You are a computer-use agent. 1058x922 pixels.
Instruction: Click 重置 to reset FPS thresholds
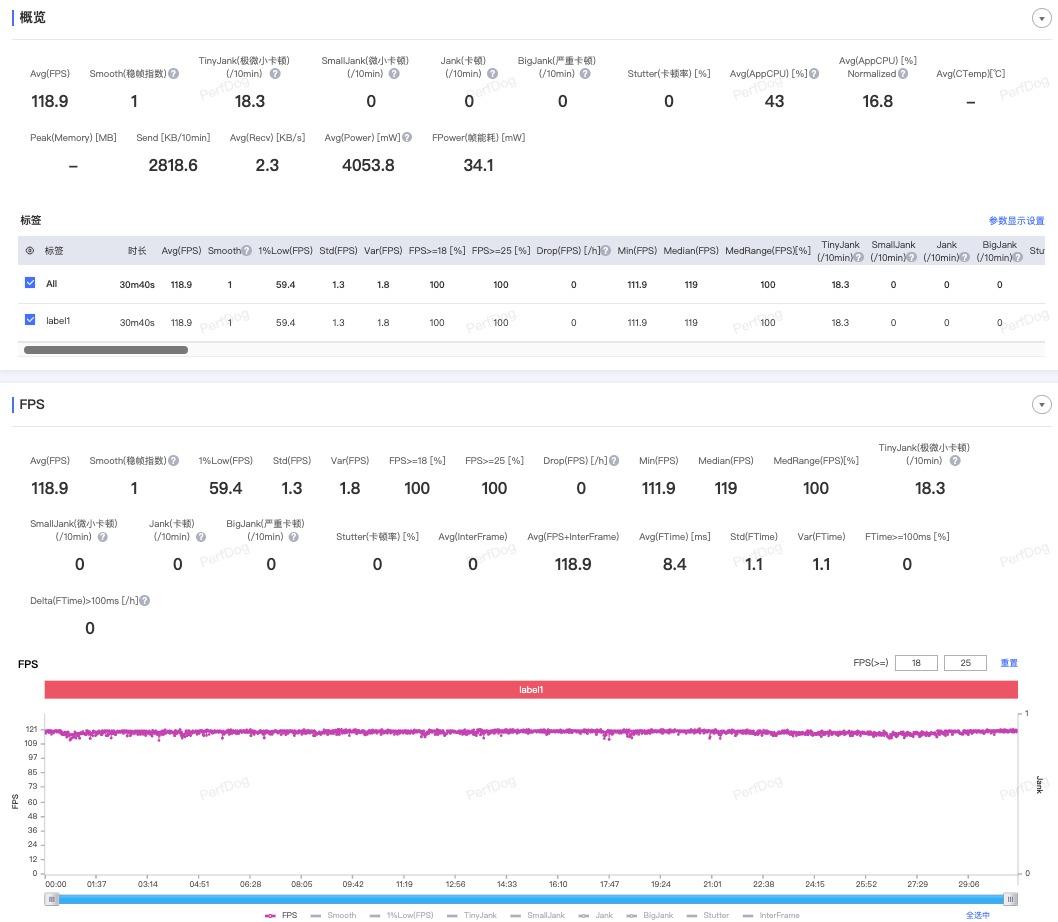point(1009,663)
